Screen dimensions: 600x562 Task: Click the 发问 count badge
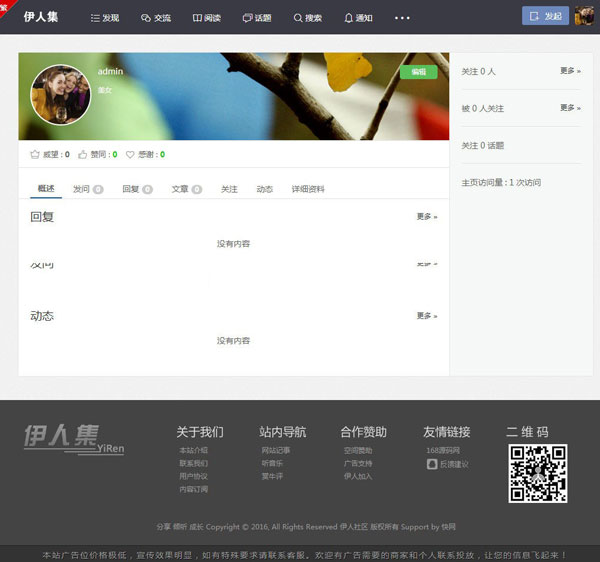98,189
